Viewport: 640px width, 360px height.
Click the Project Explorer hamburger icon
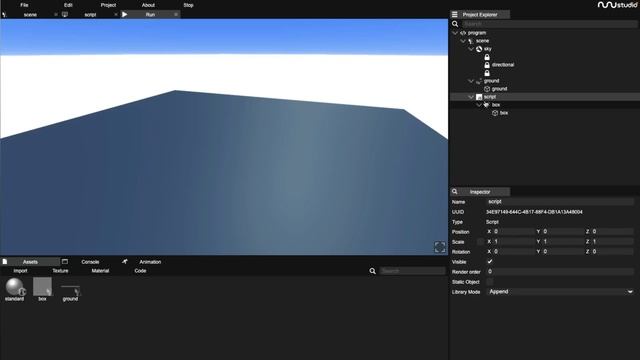pyautogui.click(x=455, y=14)
